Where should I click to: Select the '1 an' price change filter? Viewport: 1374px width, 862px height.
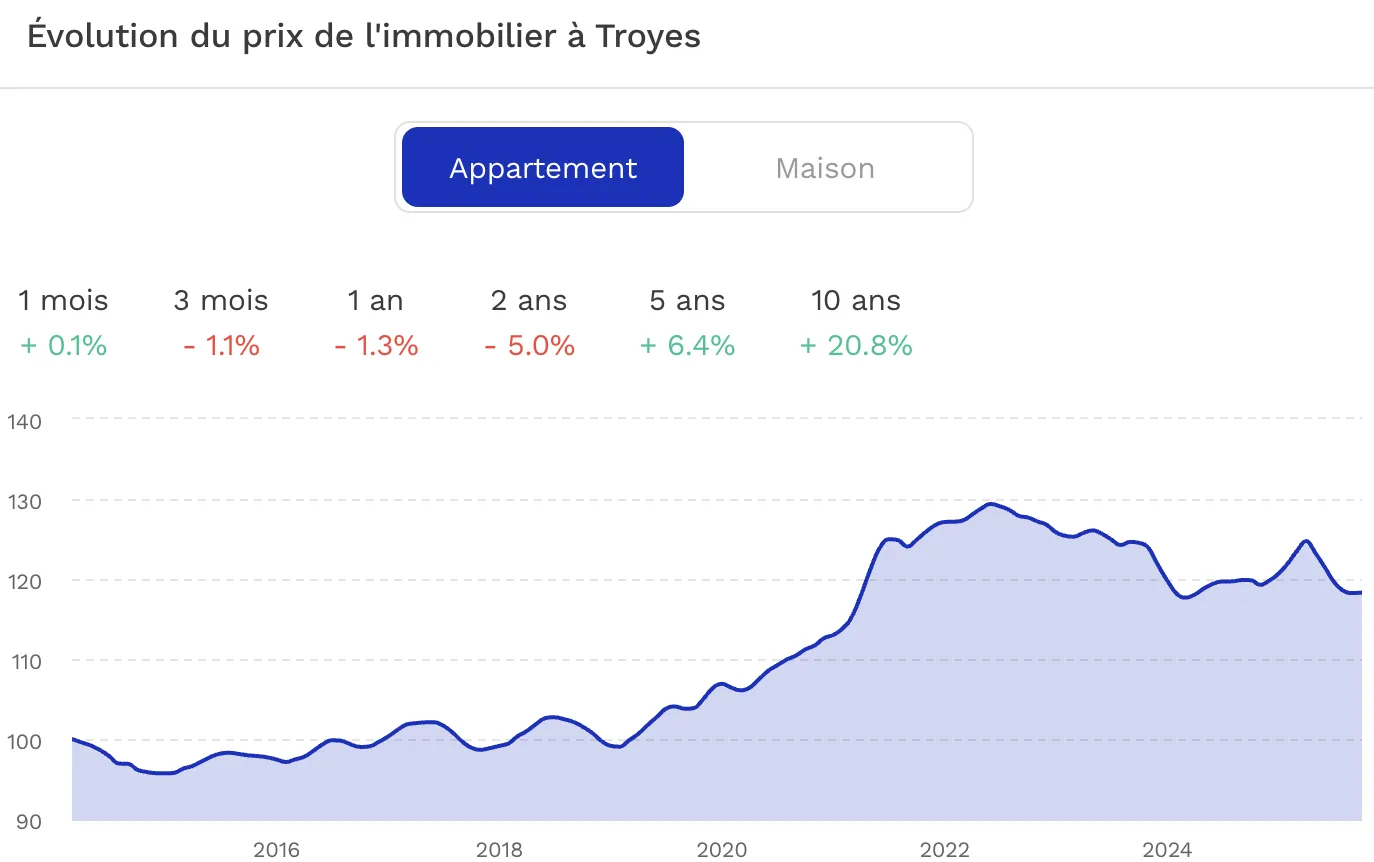[x=375, y=300]
